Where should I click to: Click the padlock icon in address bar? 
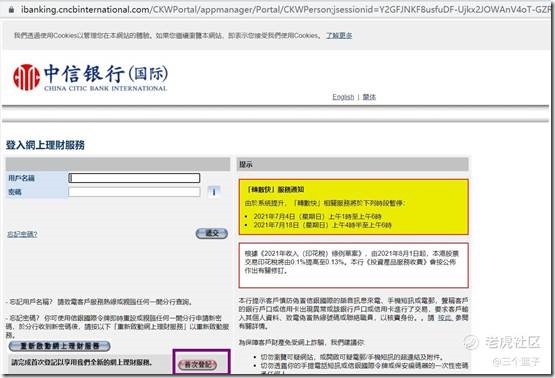(x=12, y=10)
